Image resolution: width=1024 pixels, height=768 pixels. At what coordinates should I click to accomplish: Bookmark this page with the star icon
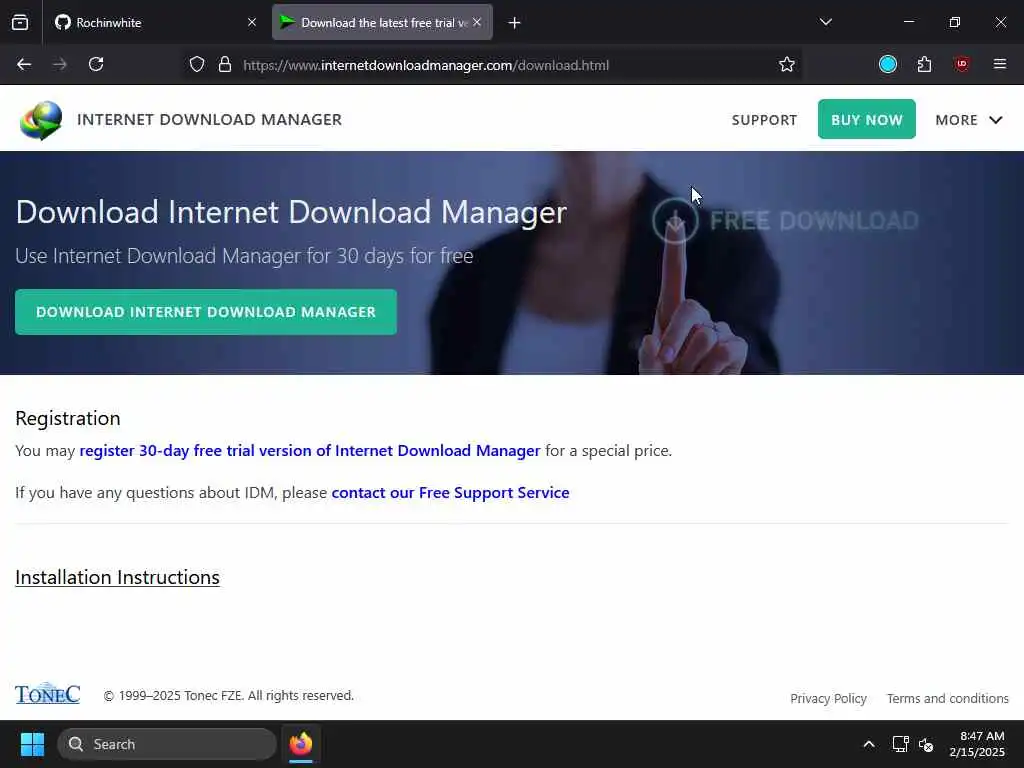tap(786, 65)
